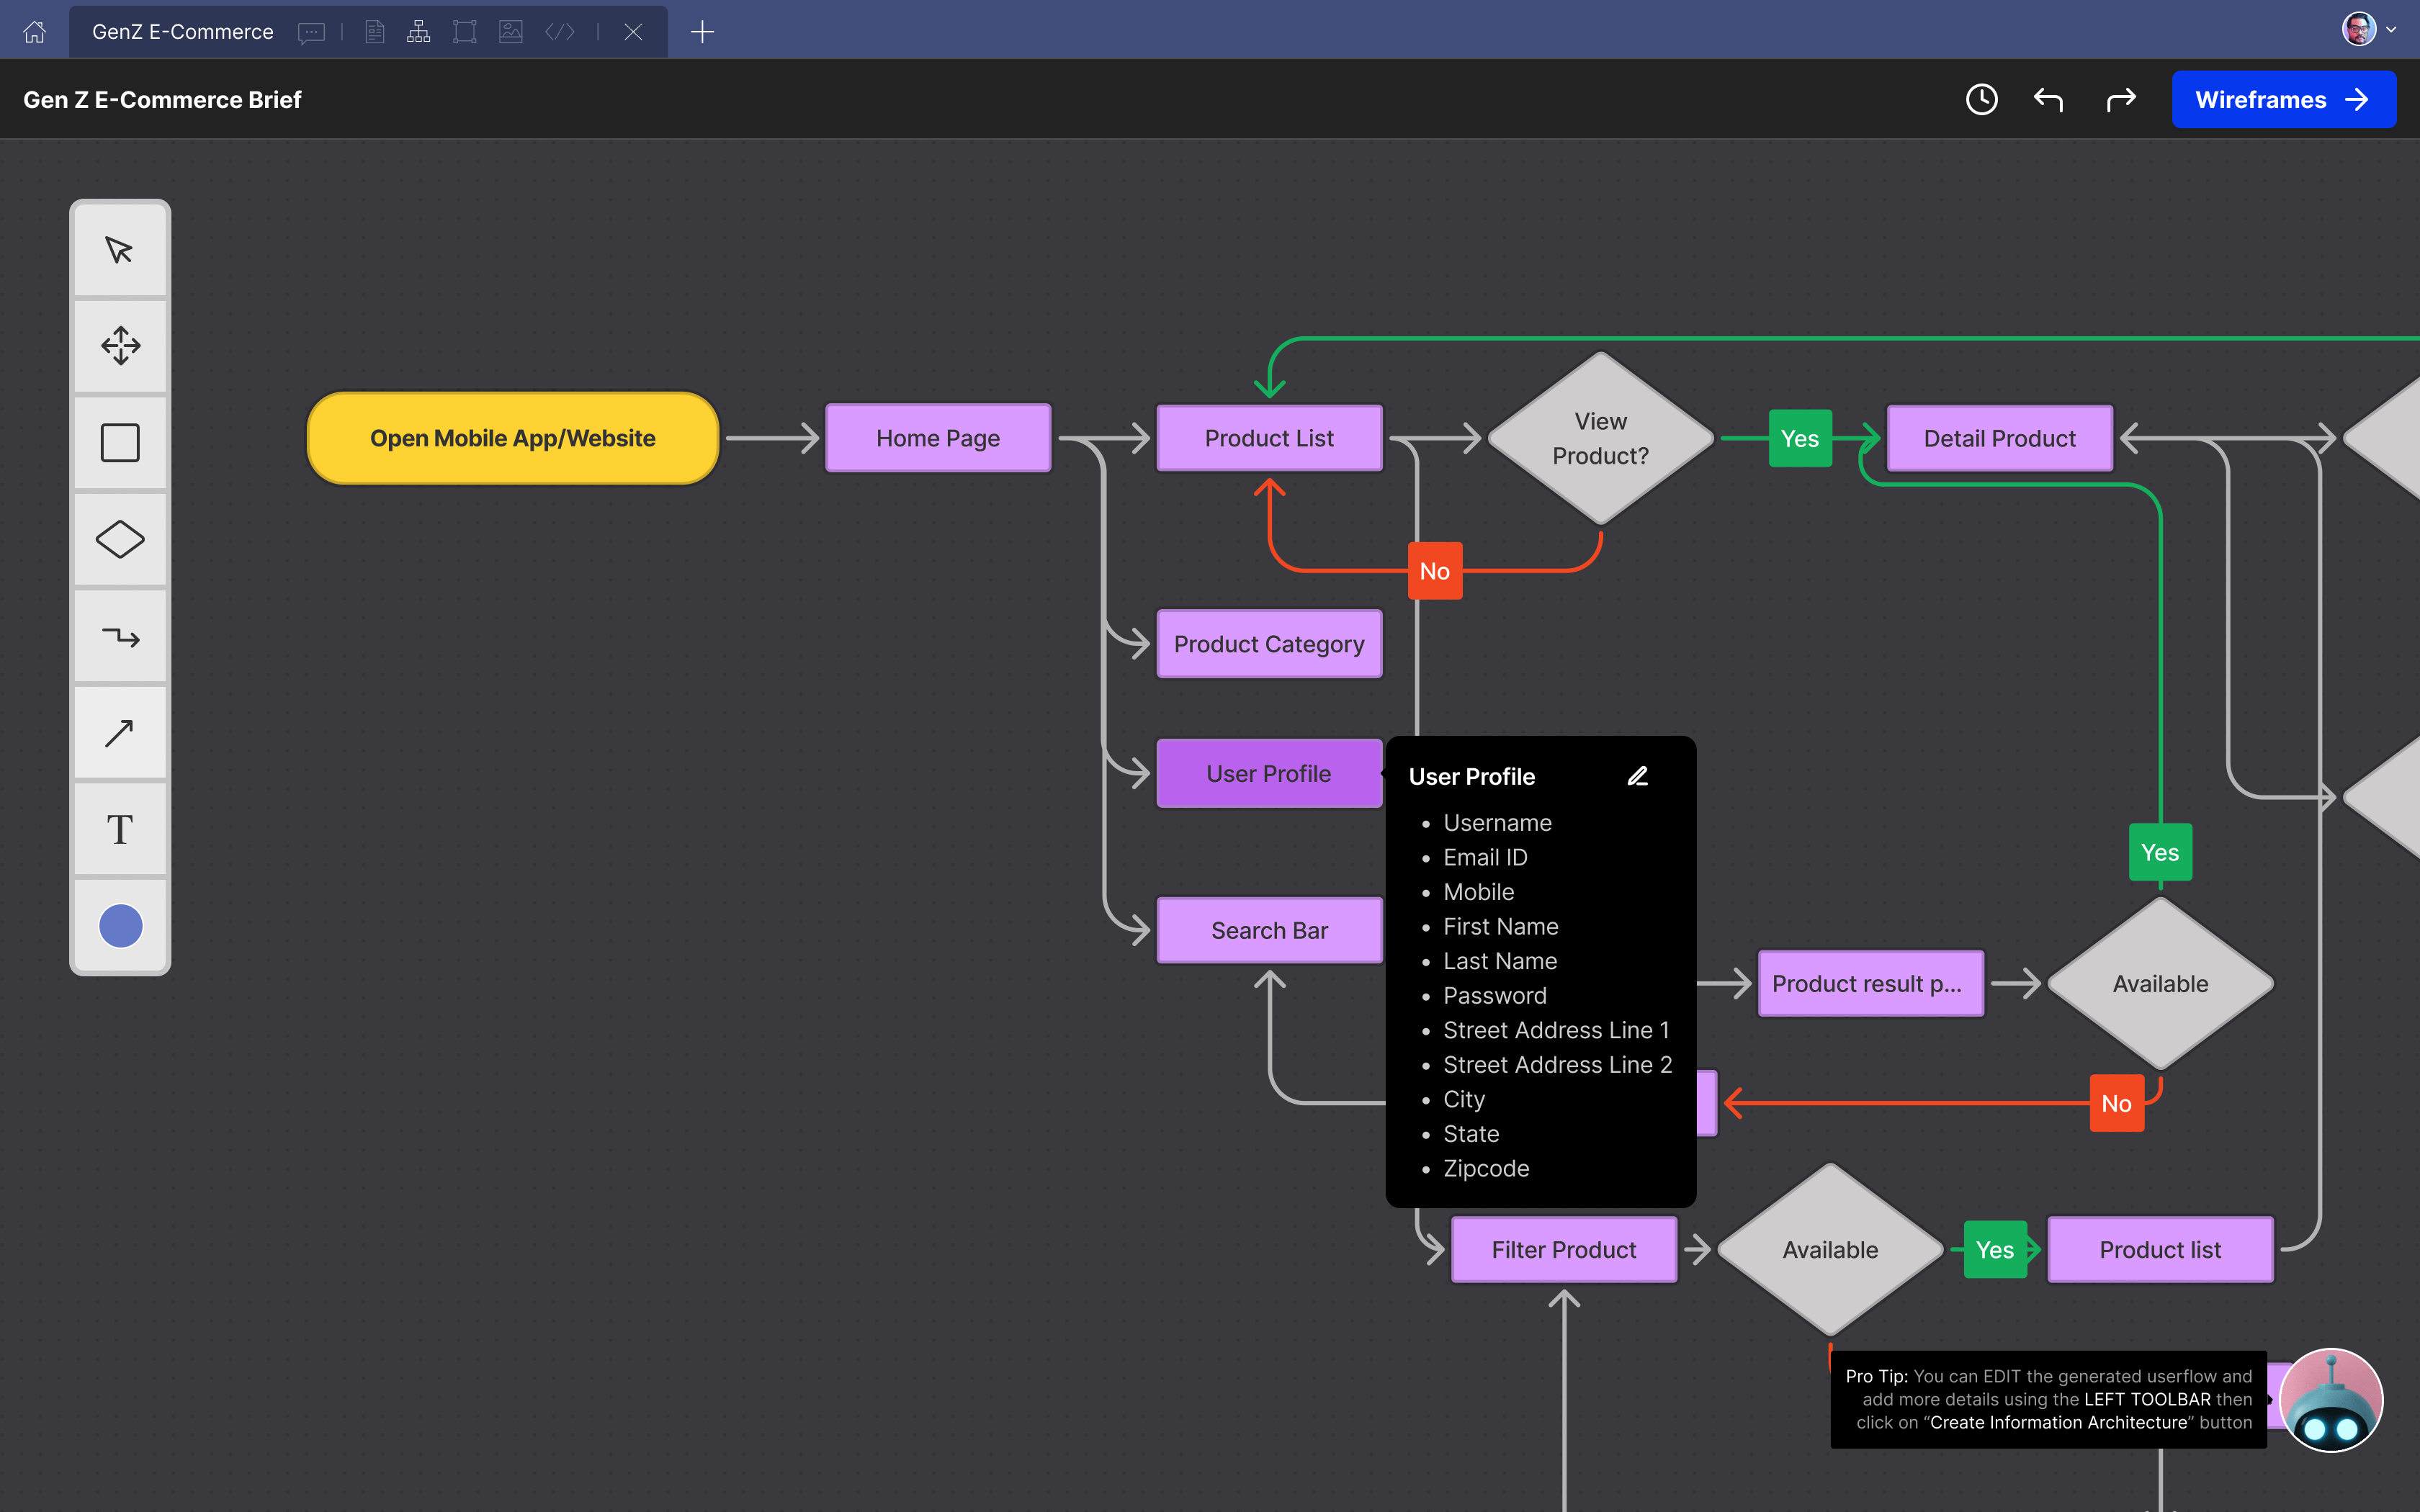Choose the rectangle shape tool

(x=120, y=442)
